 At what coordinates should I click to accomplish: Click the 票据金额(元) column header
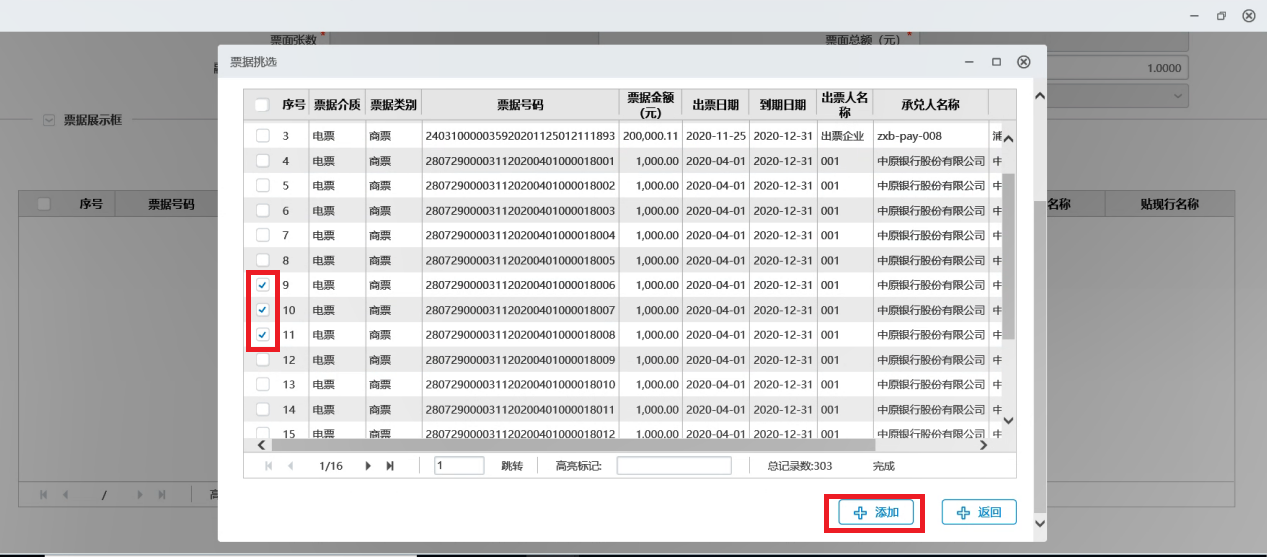pyautogui.click(x=651, y=105)
